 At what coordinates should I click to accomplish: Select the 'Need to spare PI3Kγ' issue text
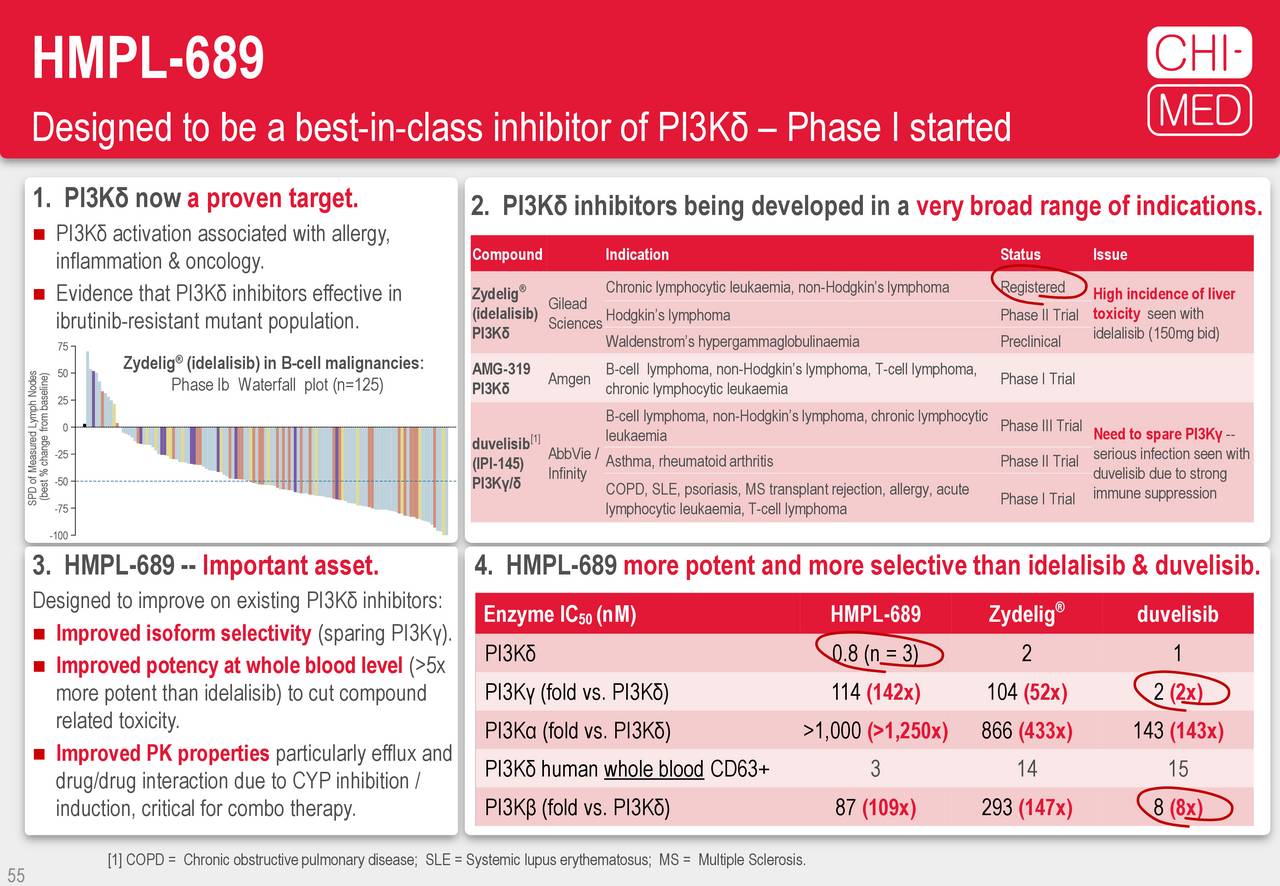pyautogui.click(x=1171, y=463)
